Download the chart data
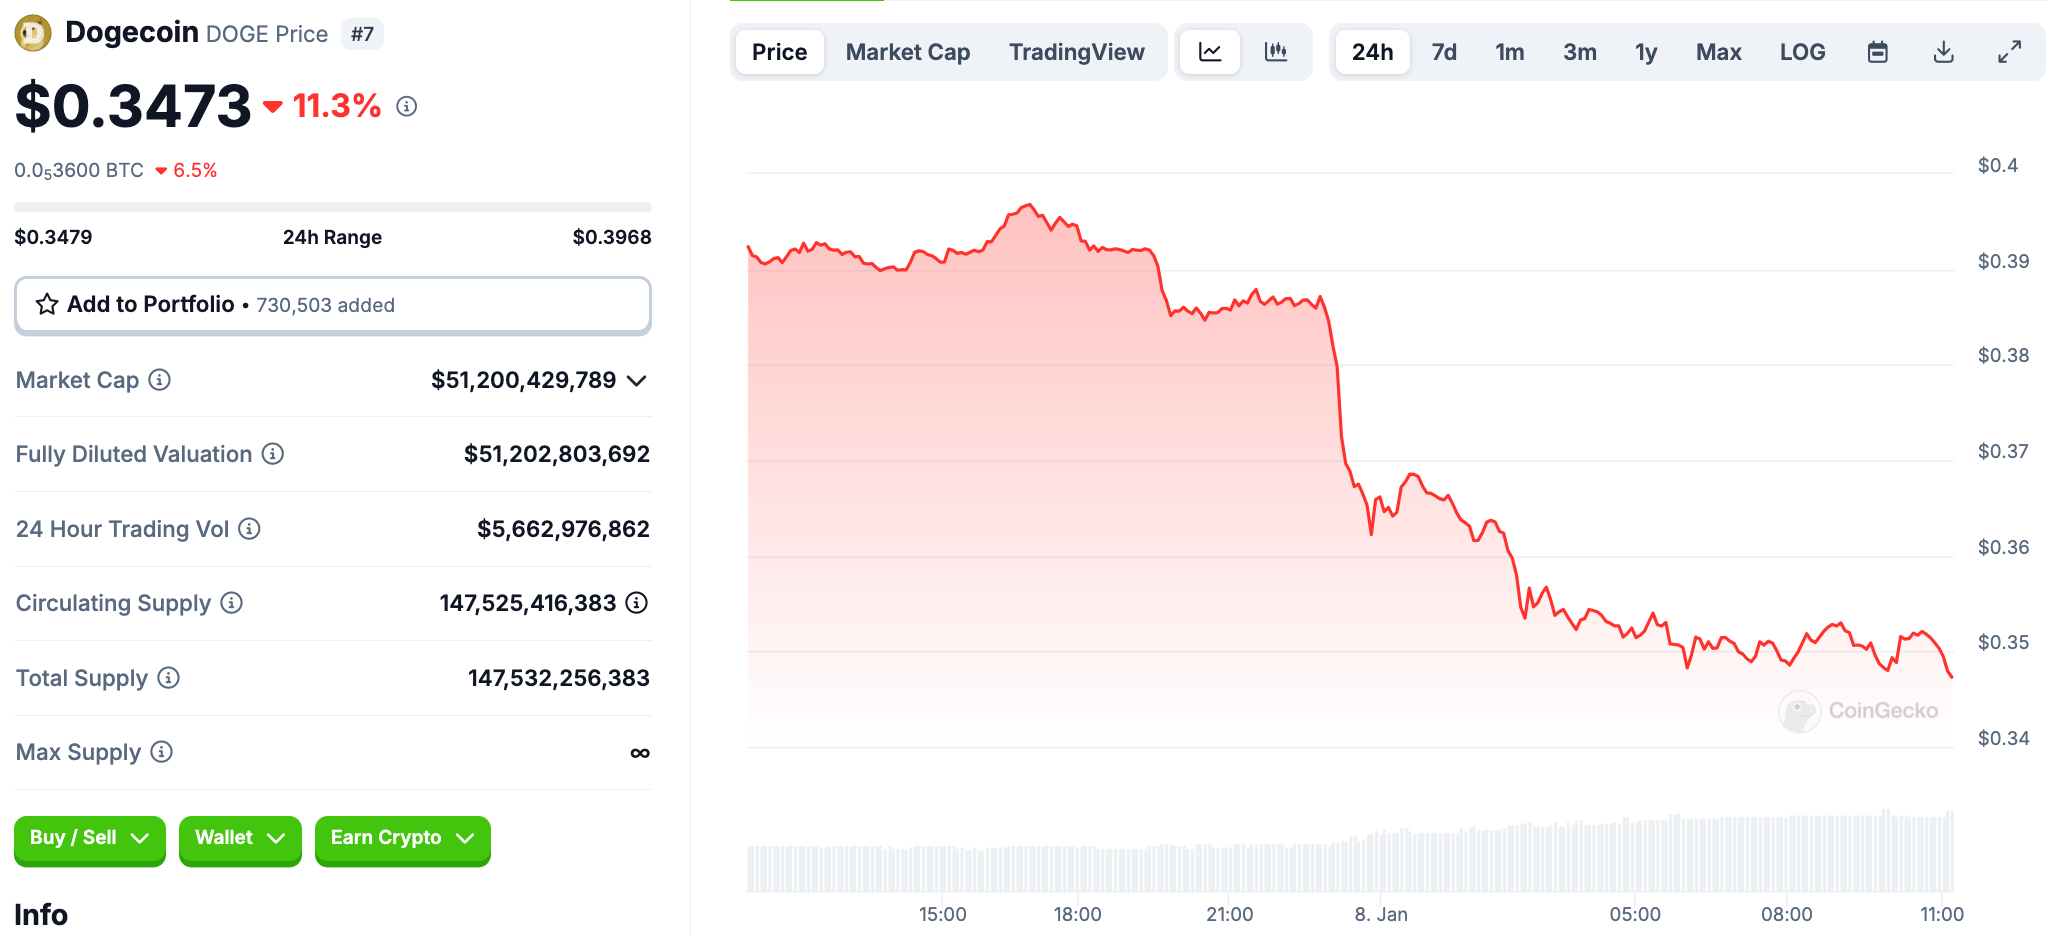 point(1943,52)
